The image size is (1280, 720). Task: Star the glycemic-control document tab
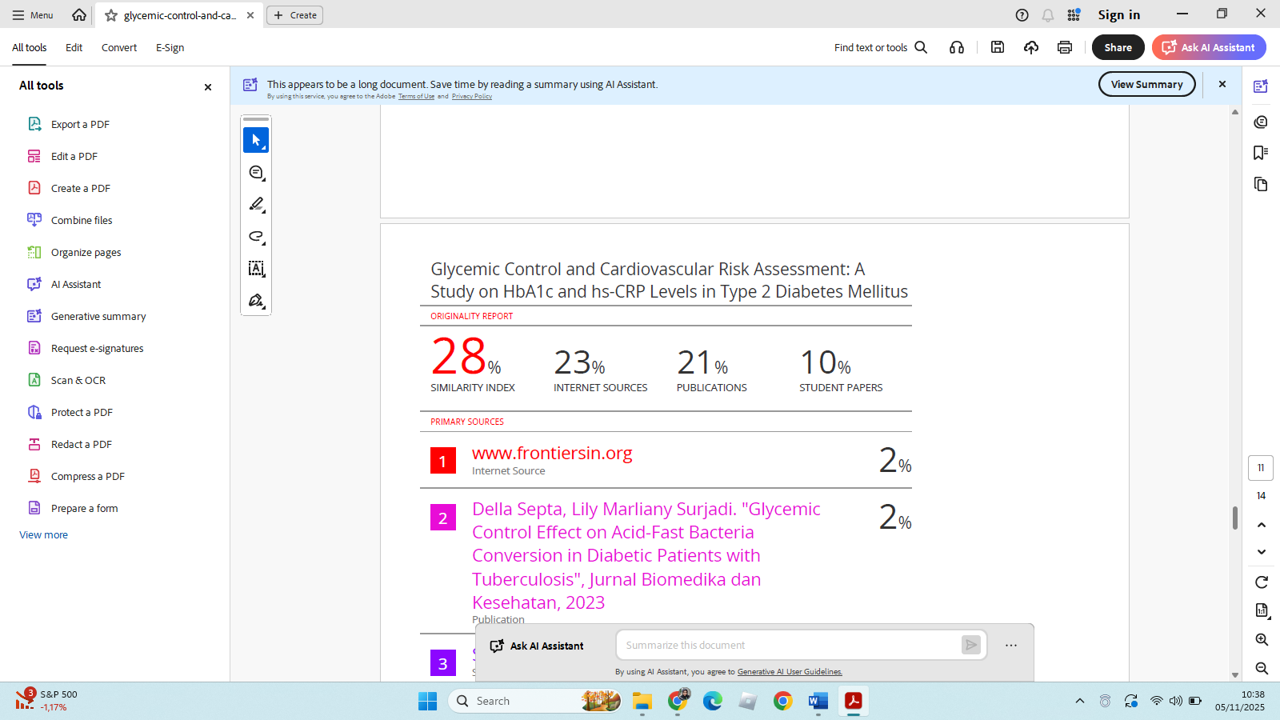tap(111, 15)
